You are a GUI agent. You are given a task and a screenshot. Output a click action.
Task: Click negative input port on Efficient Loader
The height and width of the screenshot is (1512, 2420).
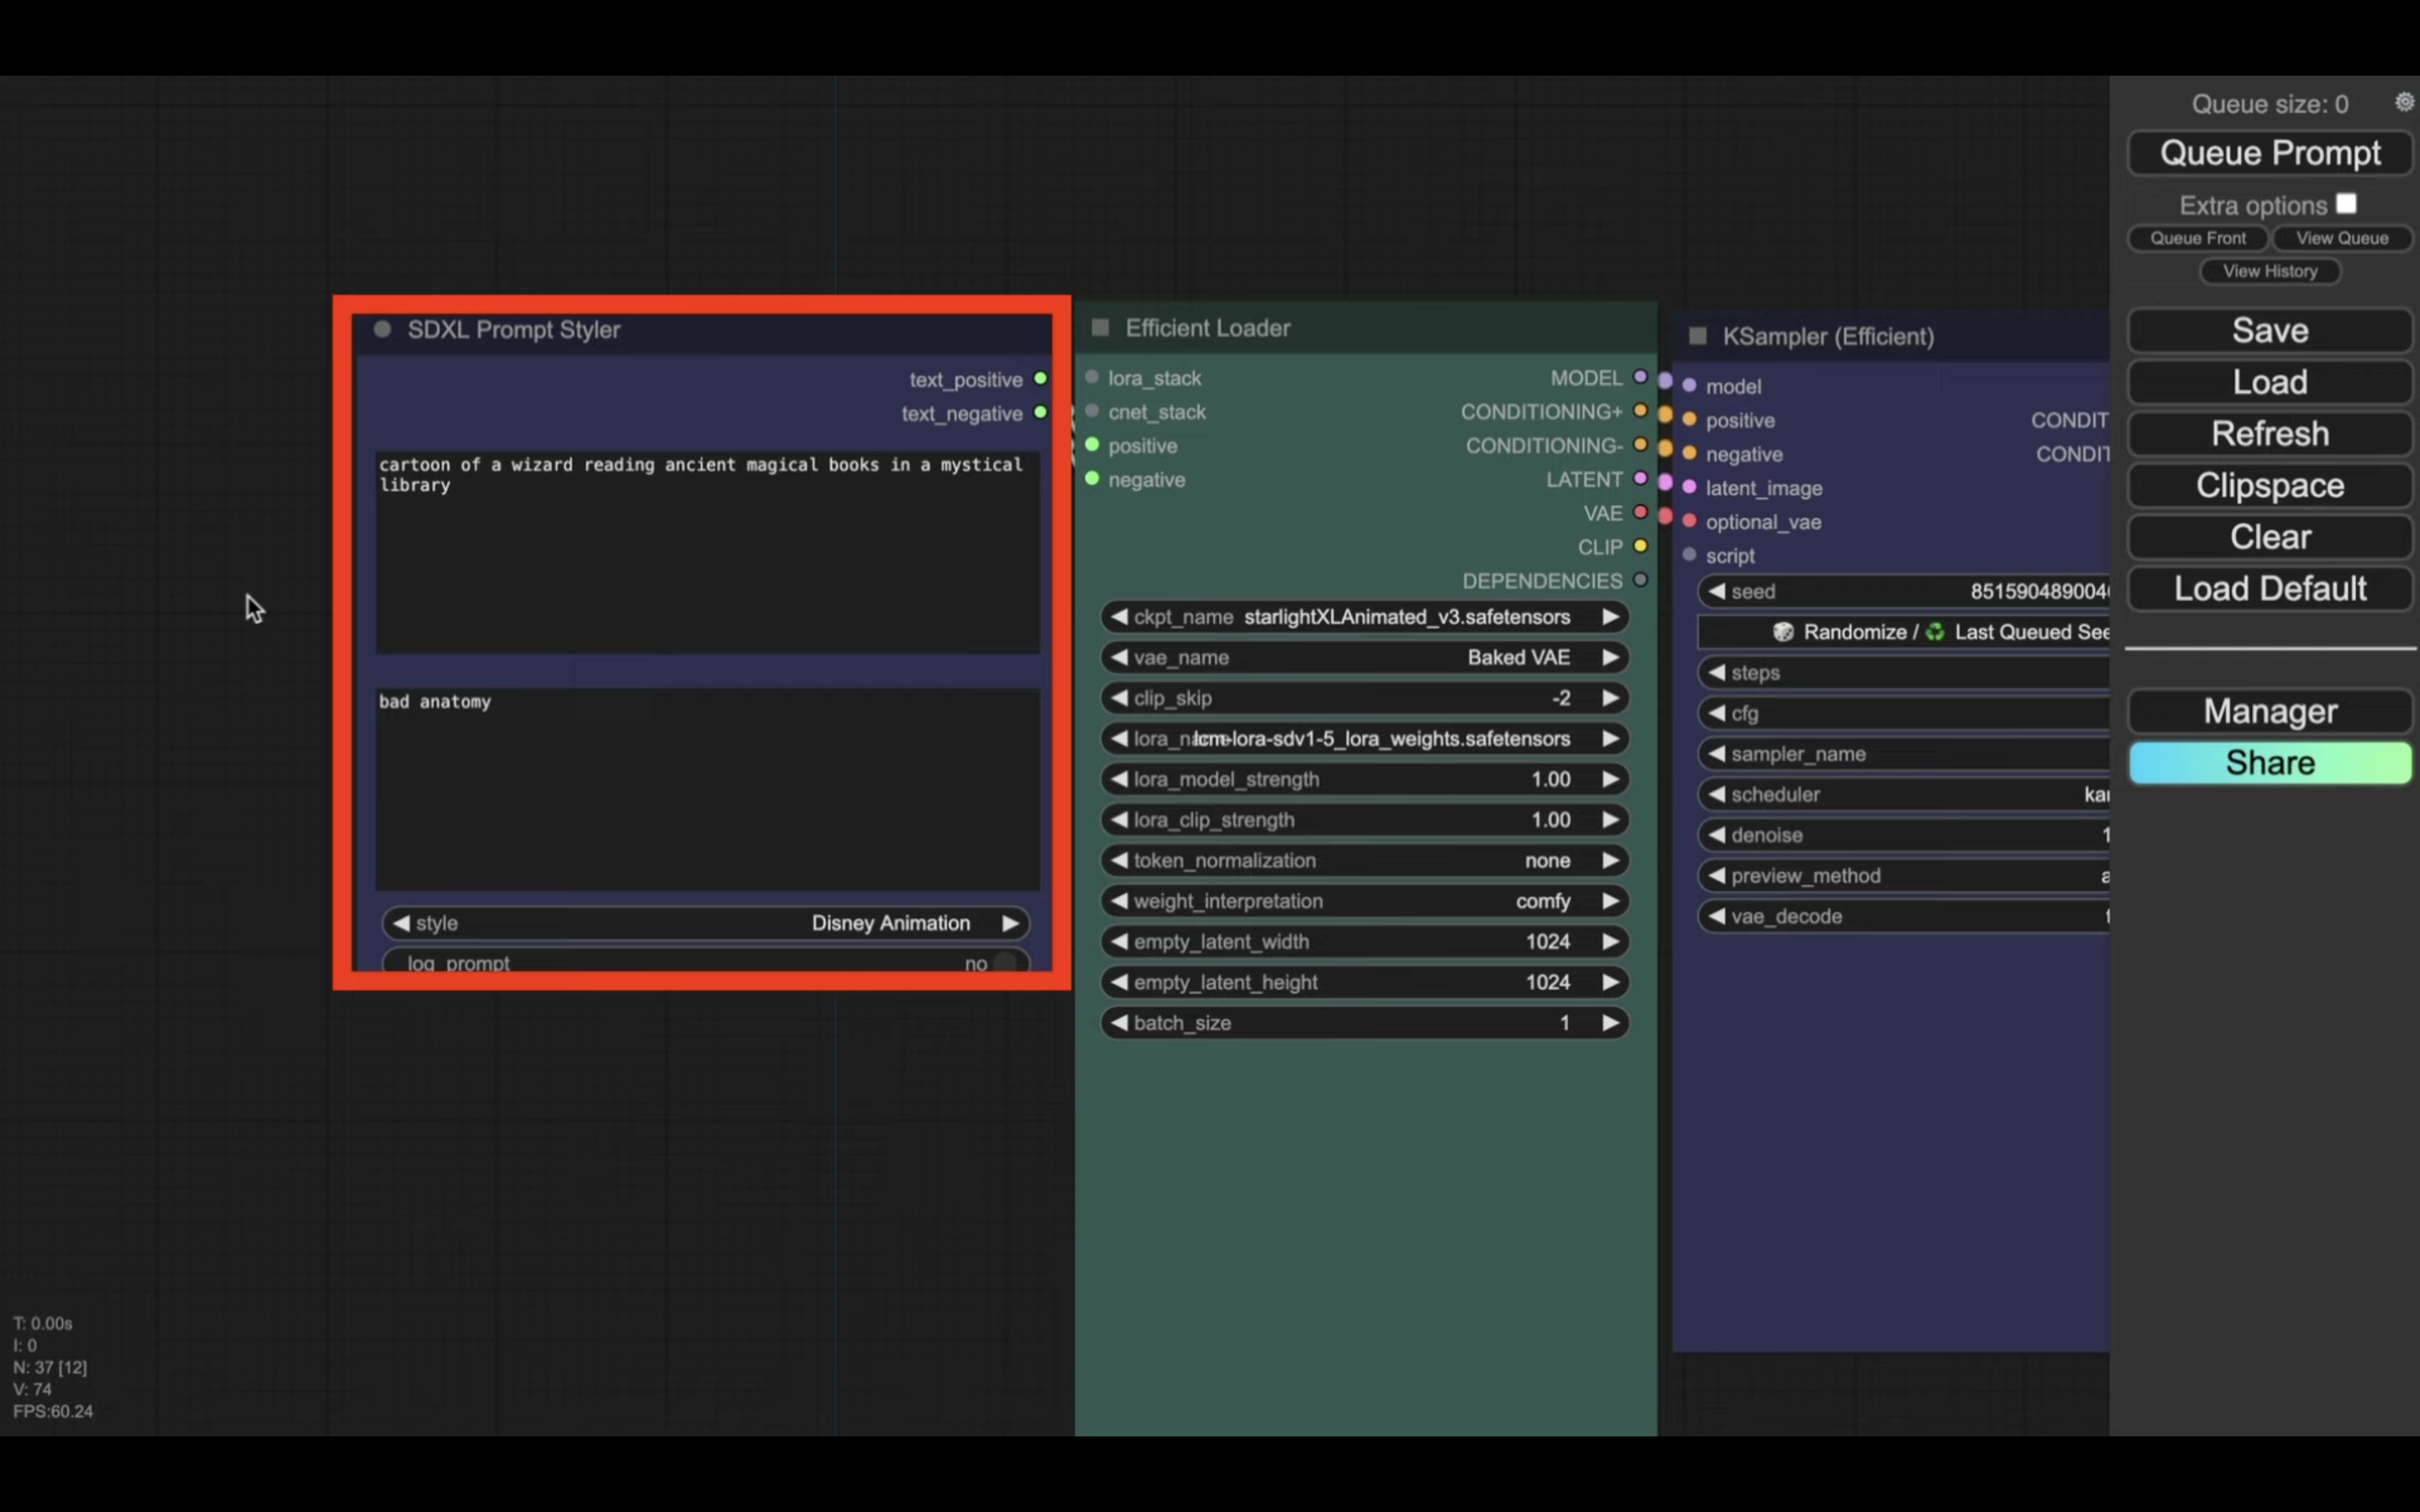(1092, 479)
